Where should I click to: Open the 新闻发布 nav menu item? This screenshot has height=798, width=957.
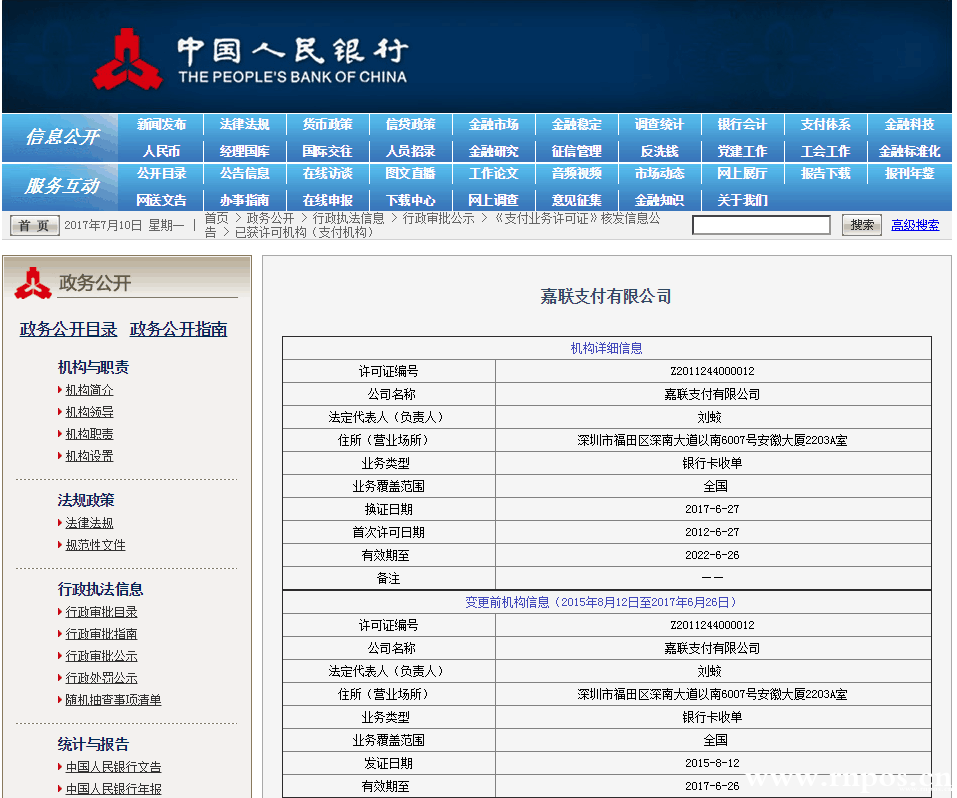[162, 125]
